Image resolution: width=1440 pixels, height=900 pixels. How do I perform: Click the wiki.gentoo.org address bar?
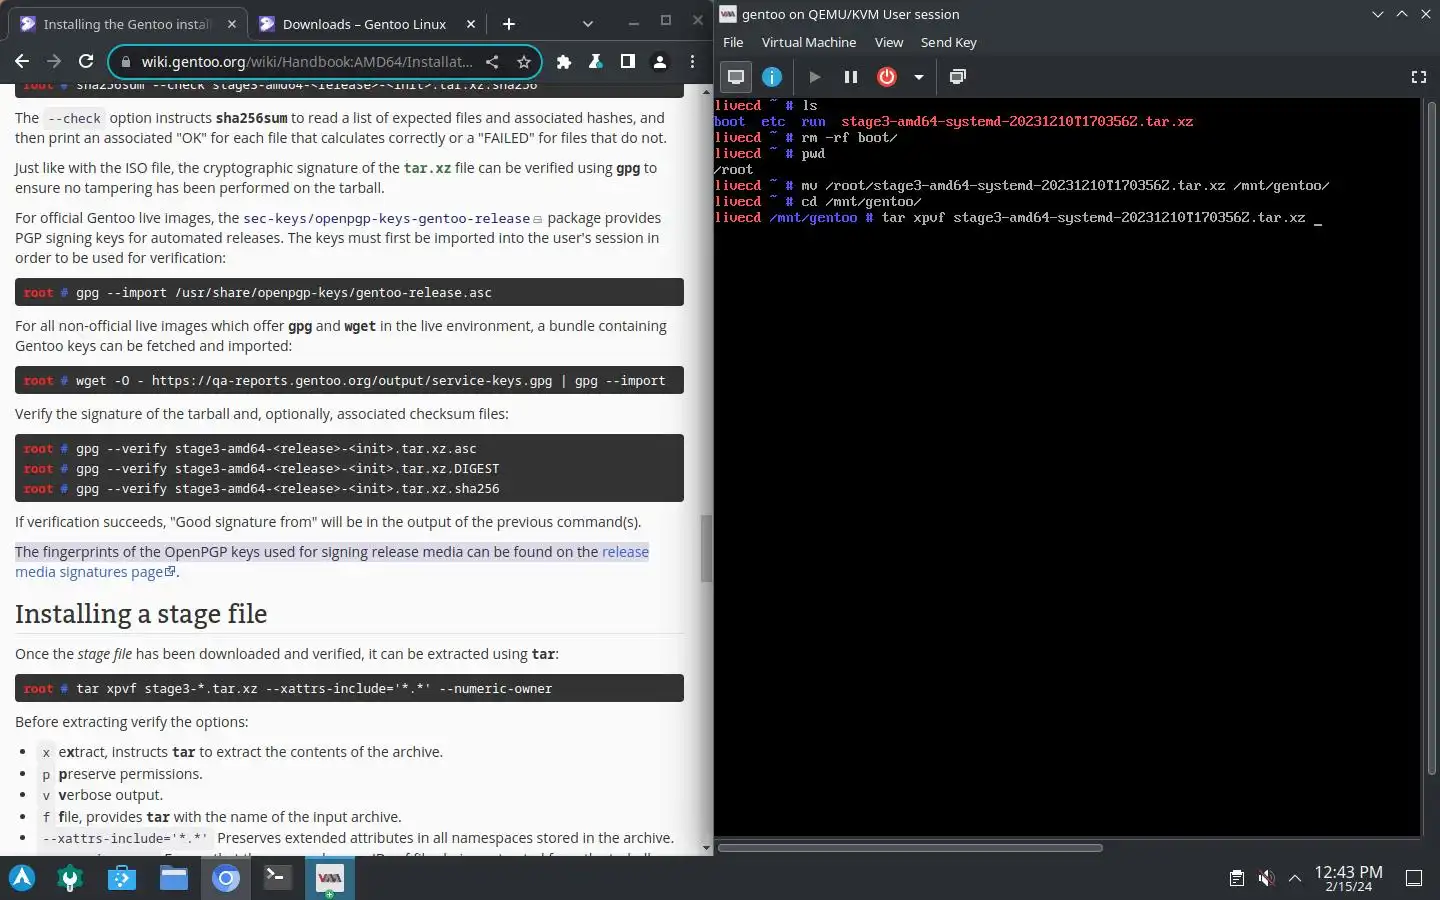point(307,62)
